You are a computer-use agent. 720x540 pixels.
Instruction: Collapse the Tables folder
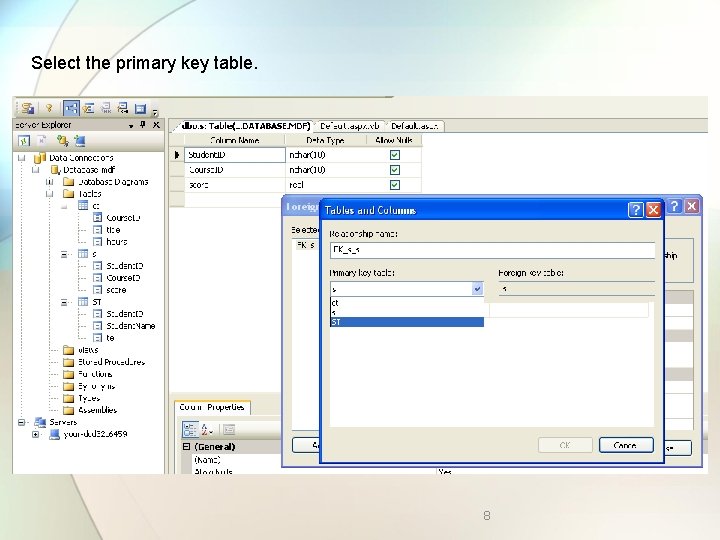point(50,194)
